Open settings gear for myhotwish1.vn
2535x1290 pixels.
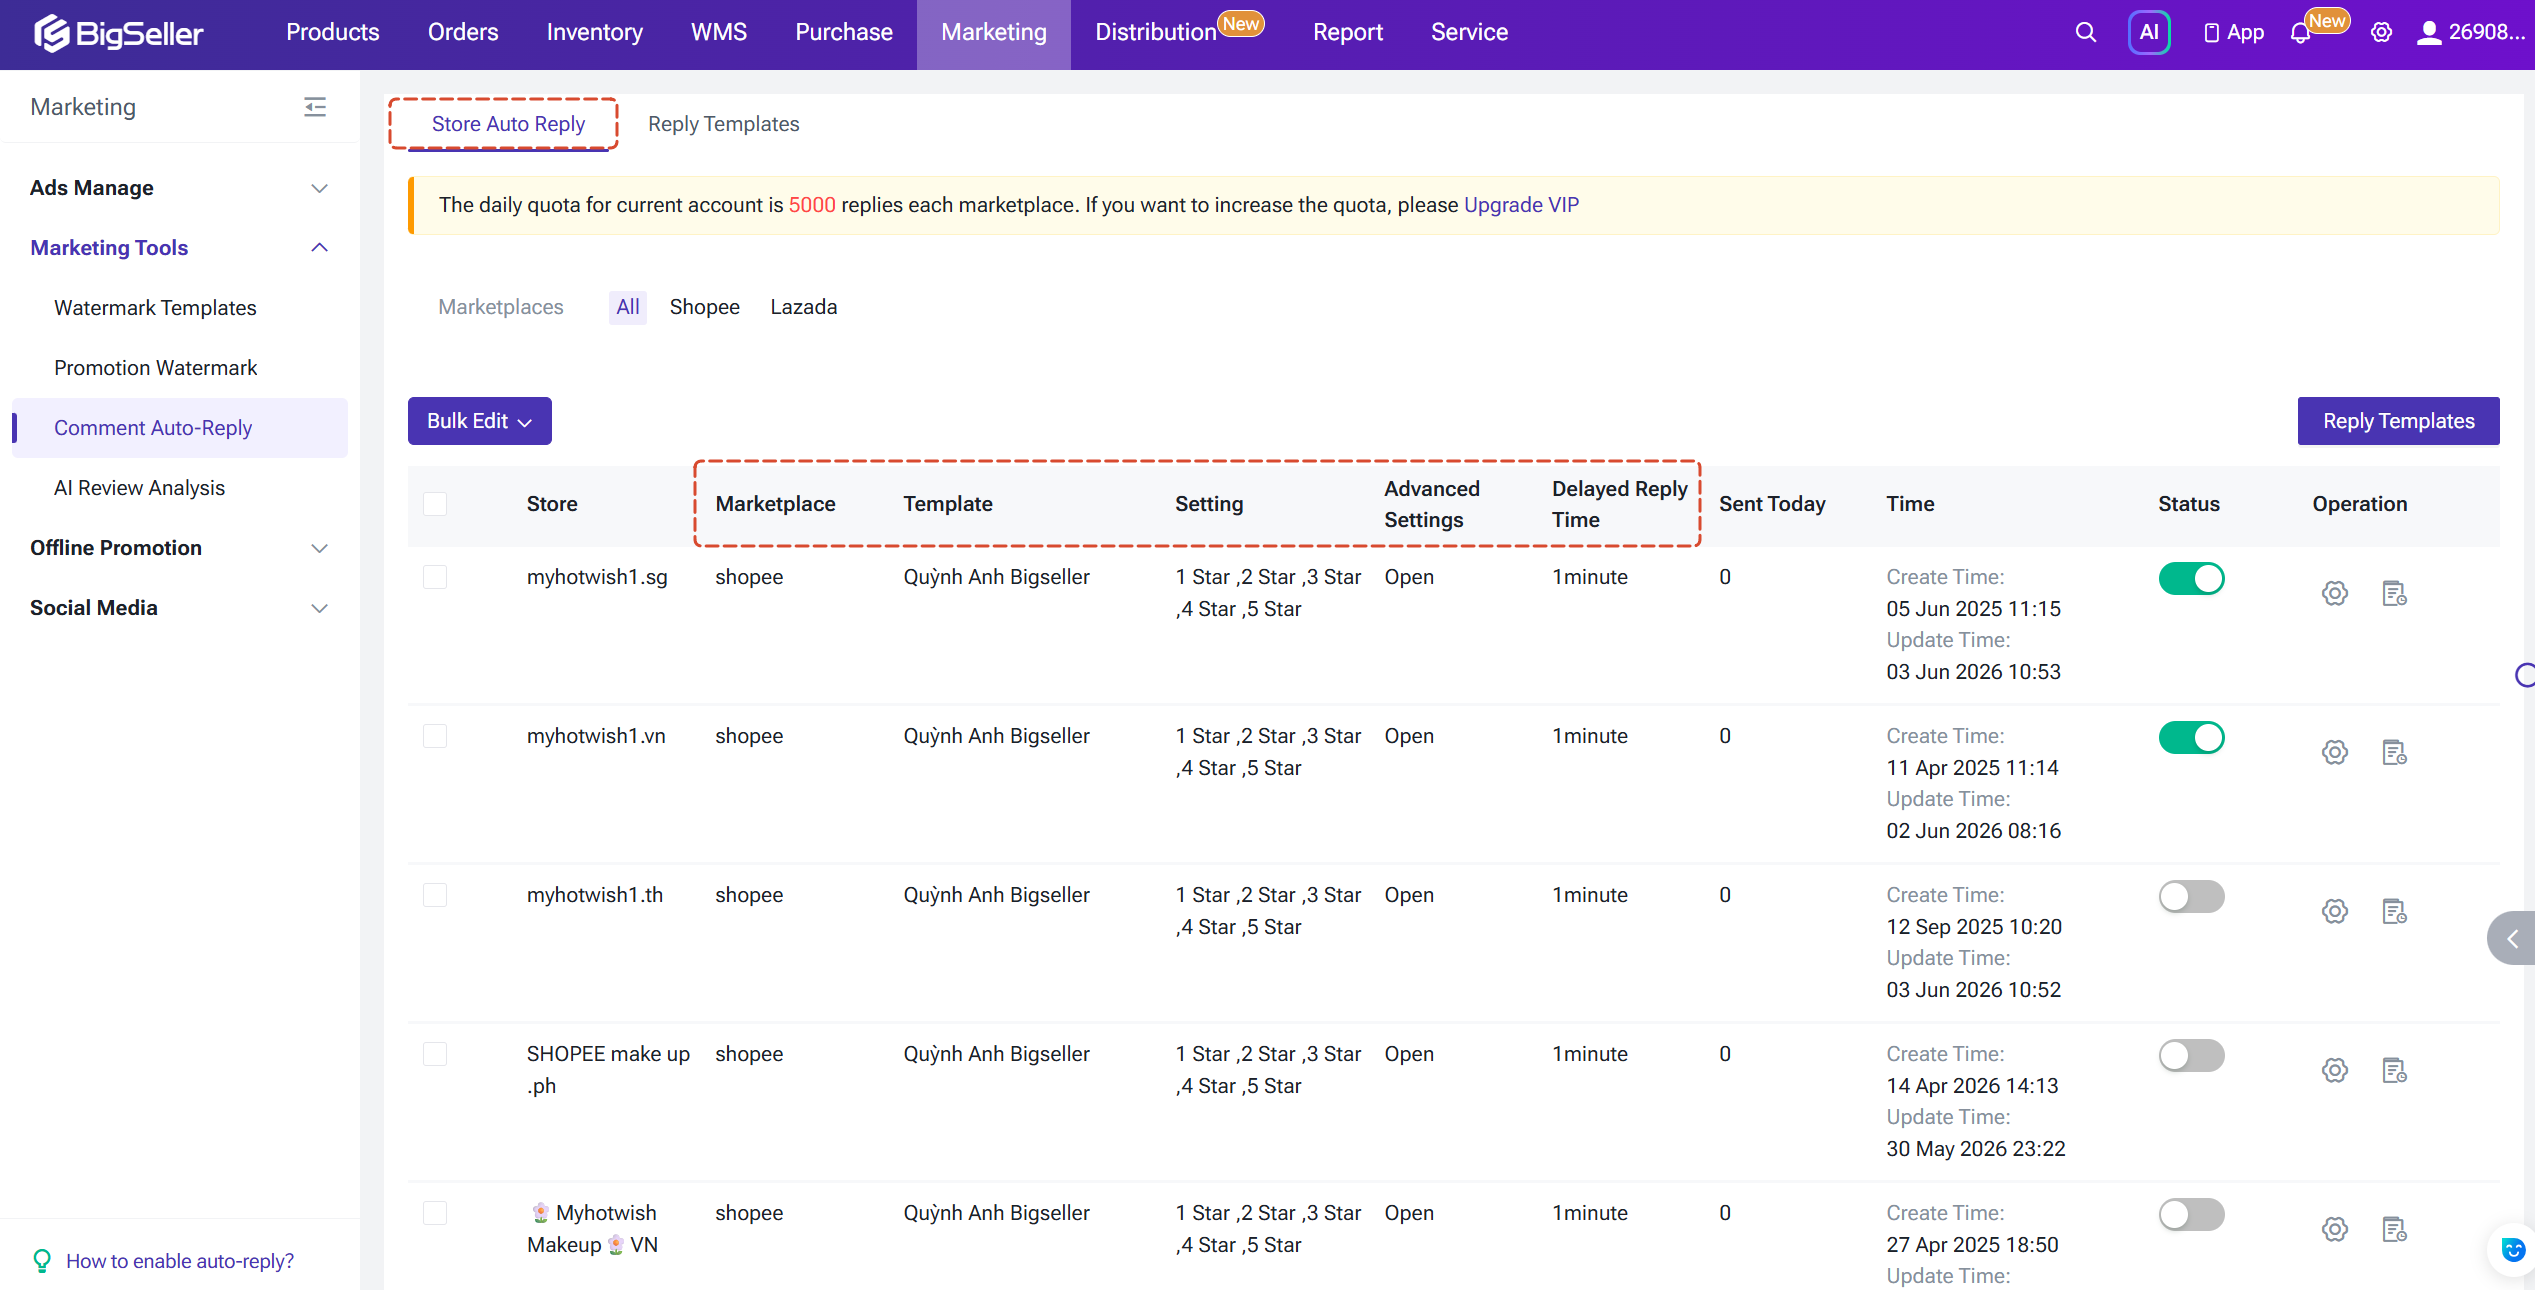coord(2335,752)
